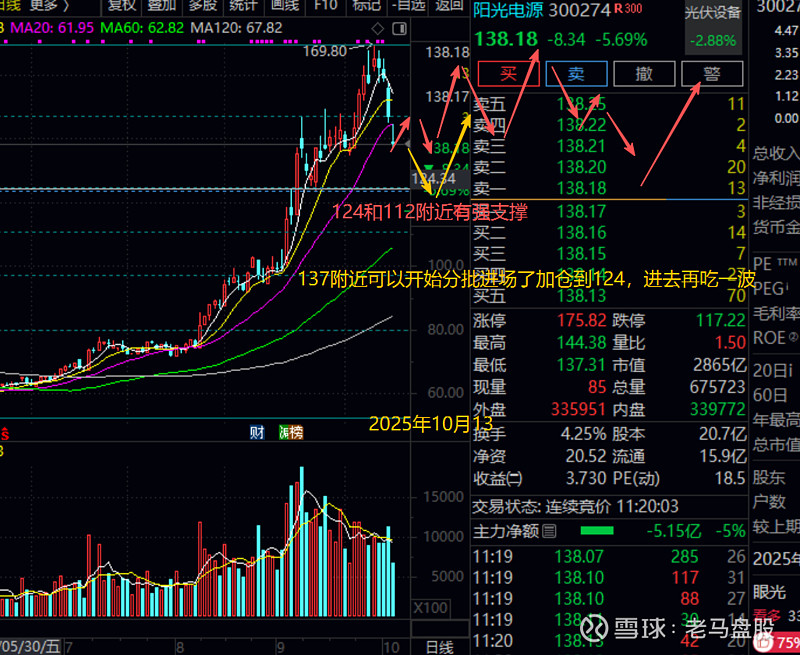Click the stock code 300274
The width and height of the screenshot is (800, 655).
[x=579, y=10]
